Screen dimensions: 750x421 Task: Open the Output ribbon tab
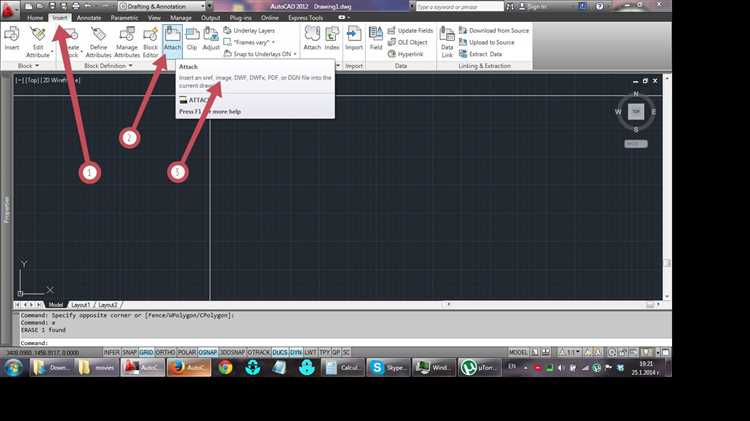click(x=210, y=18)
